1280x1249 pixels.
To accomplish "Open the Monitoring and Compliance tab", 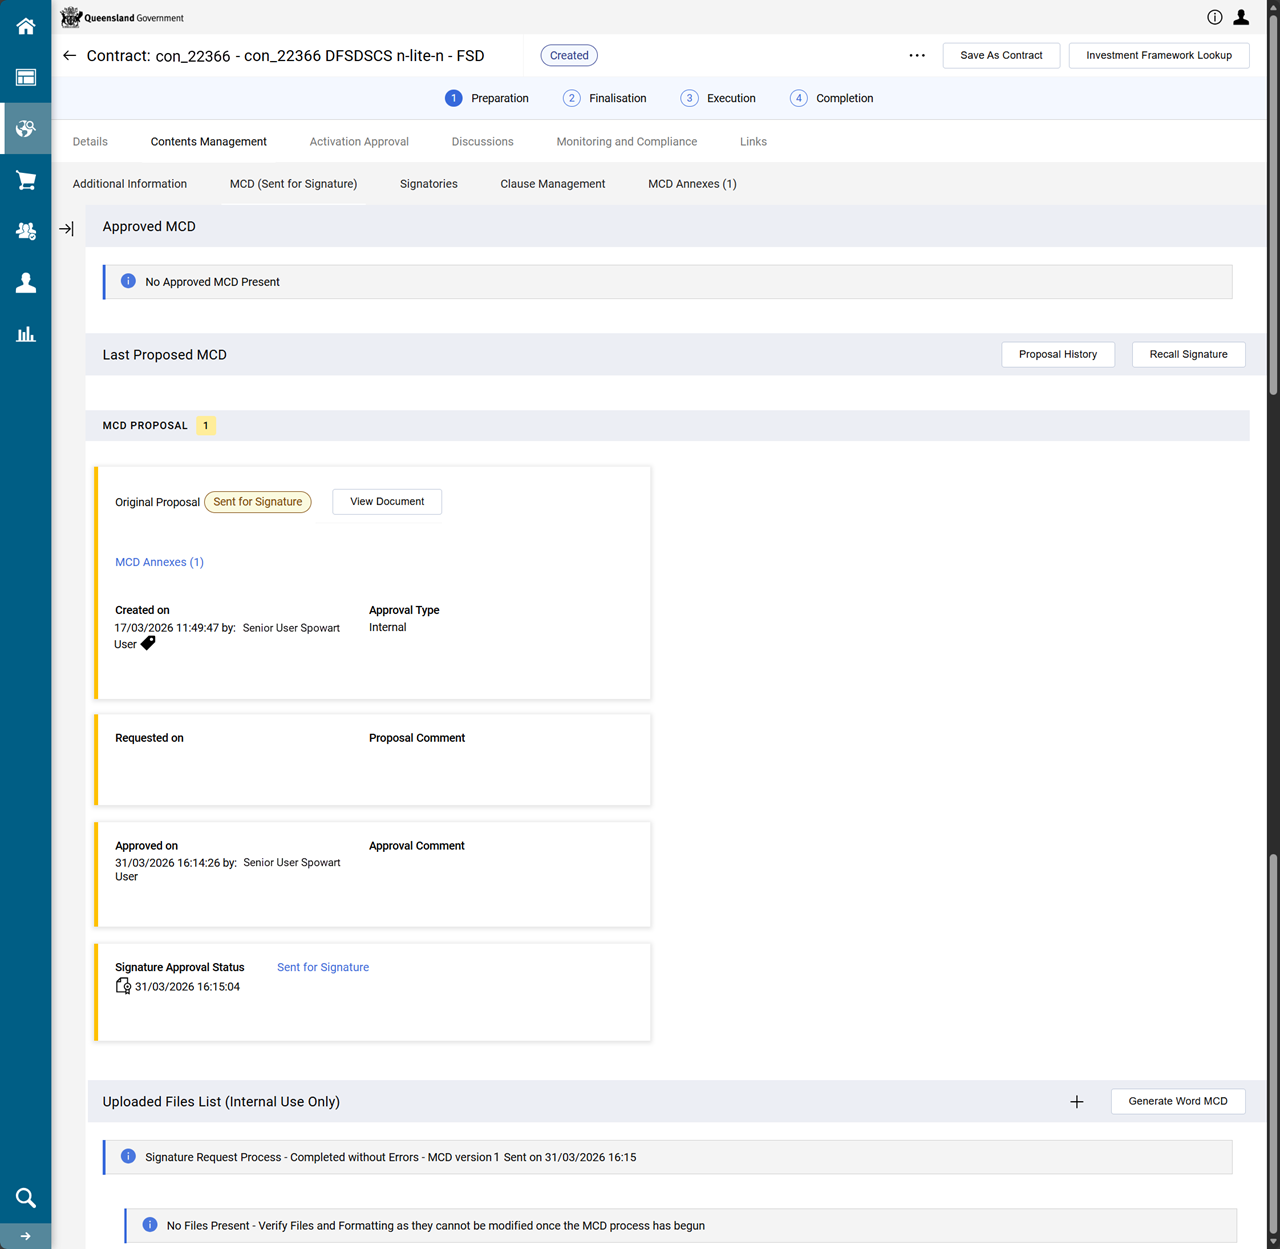I will click(x=626, y=142).
